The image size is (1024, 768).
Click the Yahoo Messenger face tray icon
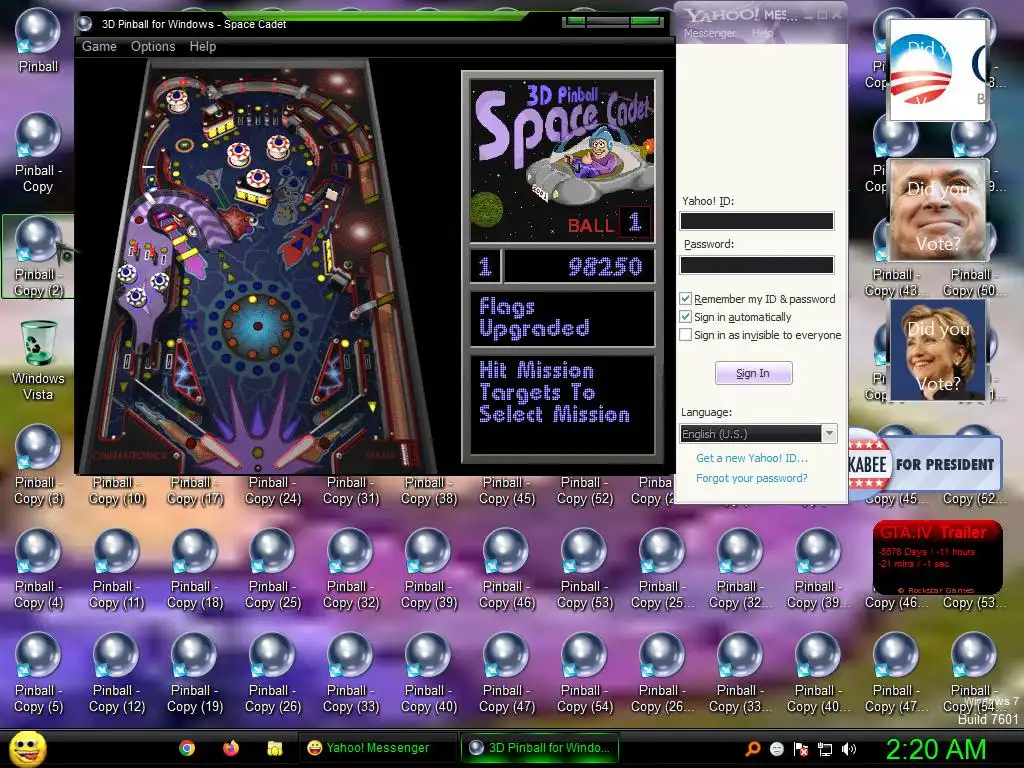pos(776,749)
